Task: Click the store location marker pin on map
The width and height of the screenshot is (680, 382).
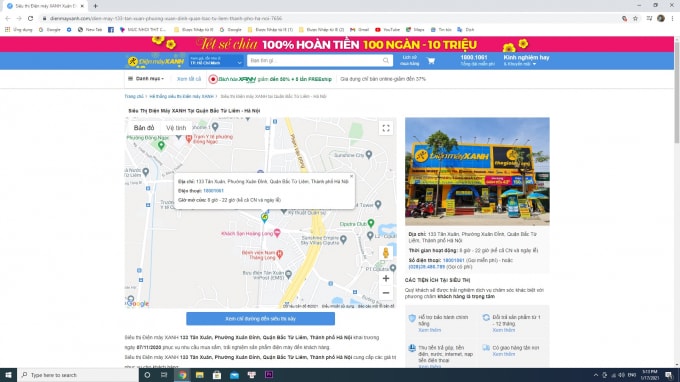Action: click(x=264, y=217)
